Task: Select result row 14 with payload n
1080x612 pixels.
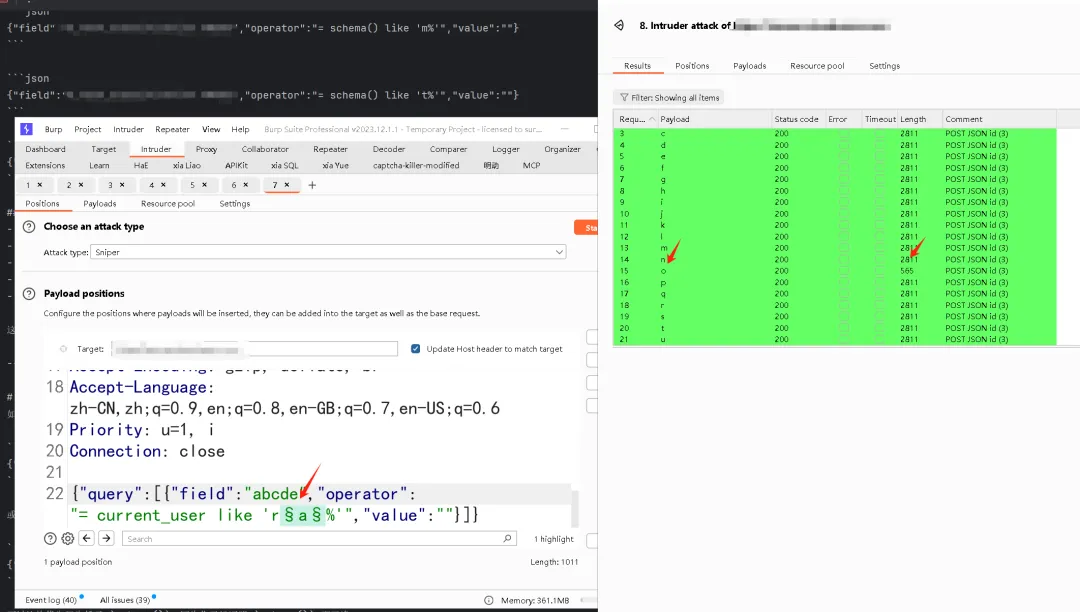Action: [x=834, y=260]
